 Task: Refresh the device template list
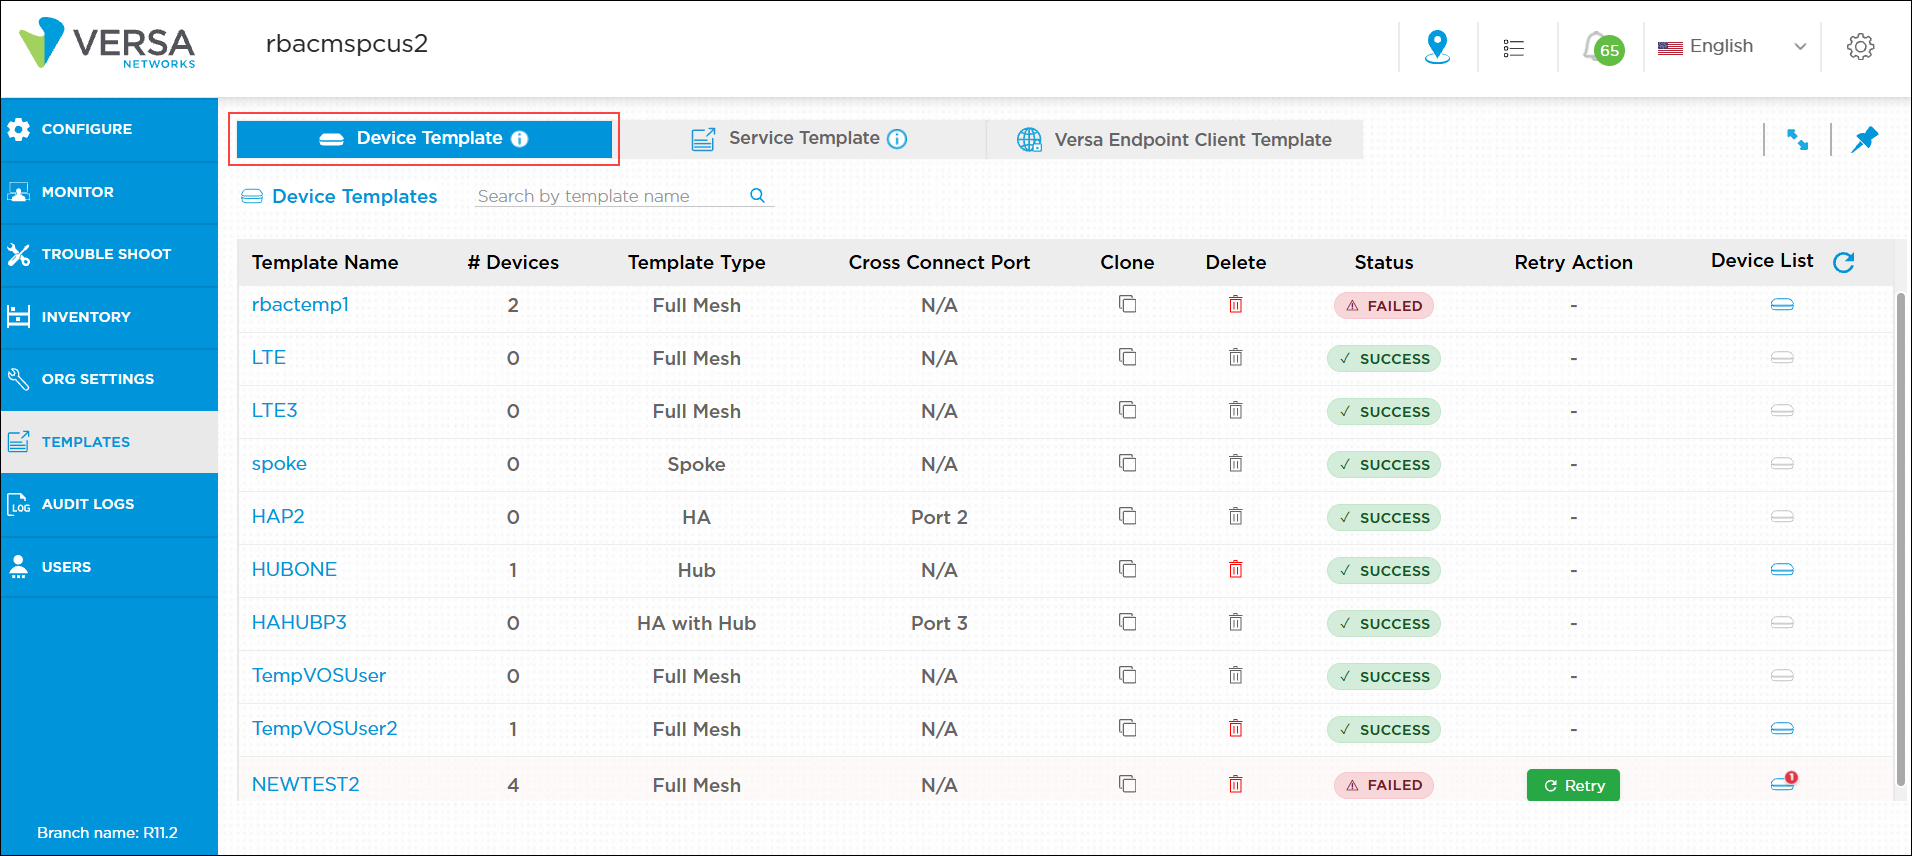(x=1843, y=262)
